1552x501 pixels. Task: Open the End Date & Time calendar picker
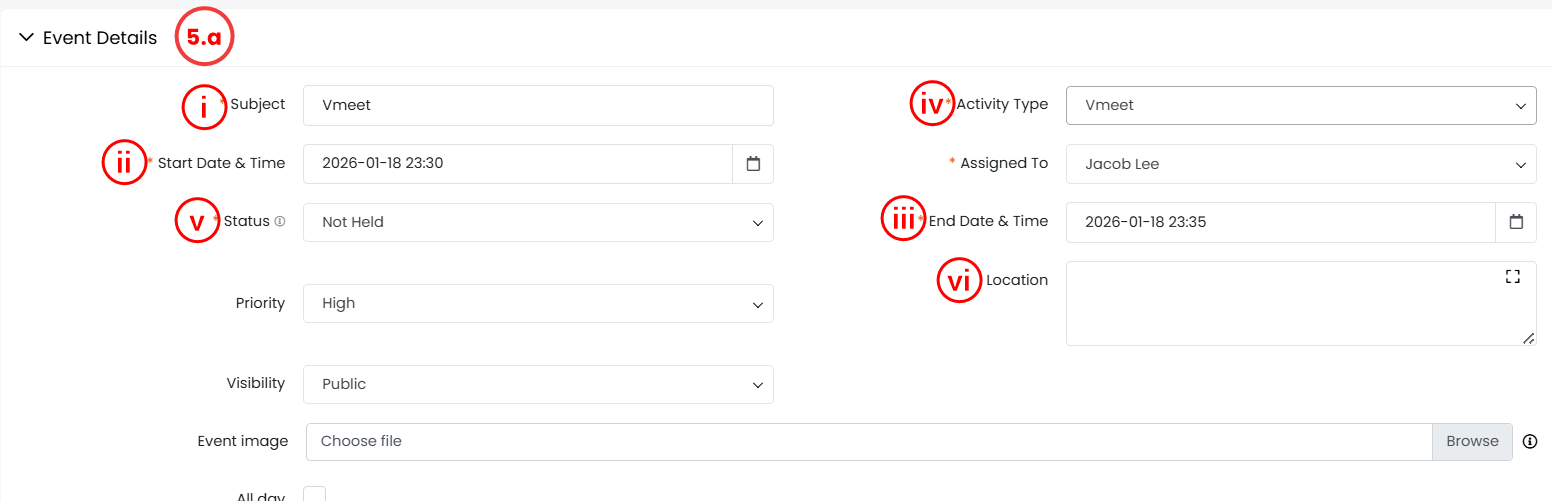1516,222
